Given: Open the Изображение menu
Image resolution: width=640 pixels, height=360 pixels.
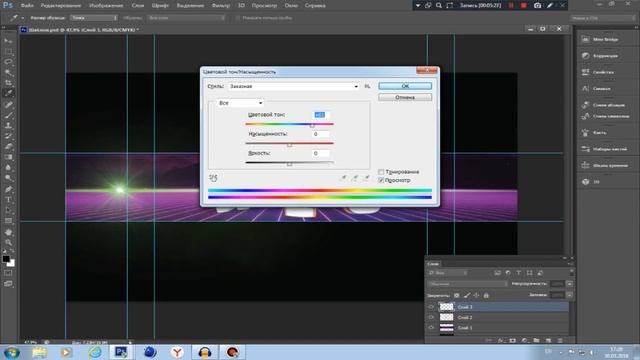Looking at the screenshot, I should (x=106, y=5).
